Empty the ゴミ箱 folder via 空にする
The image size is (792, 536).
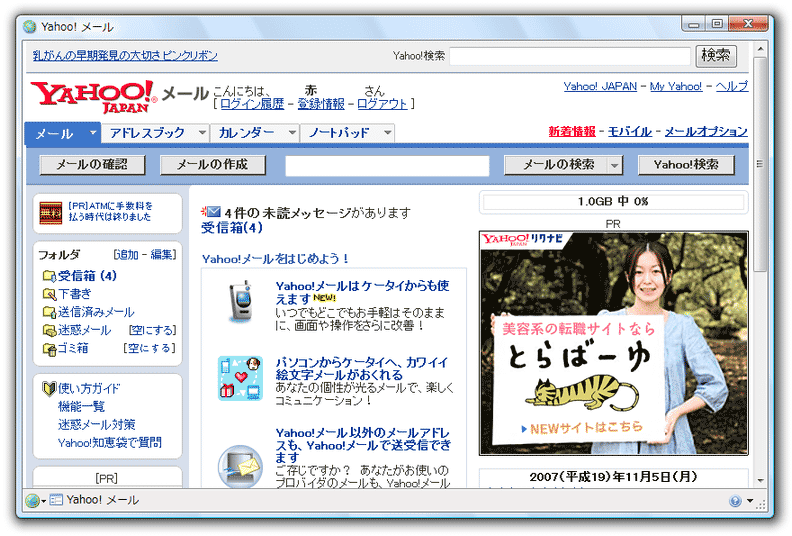coord(150,348)
